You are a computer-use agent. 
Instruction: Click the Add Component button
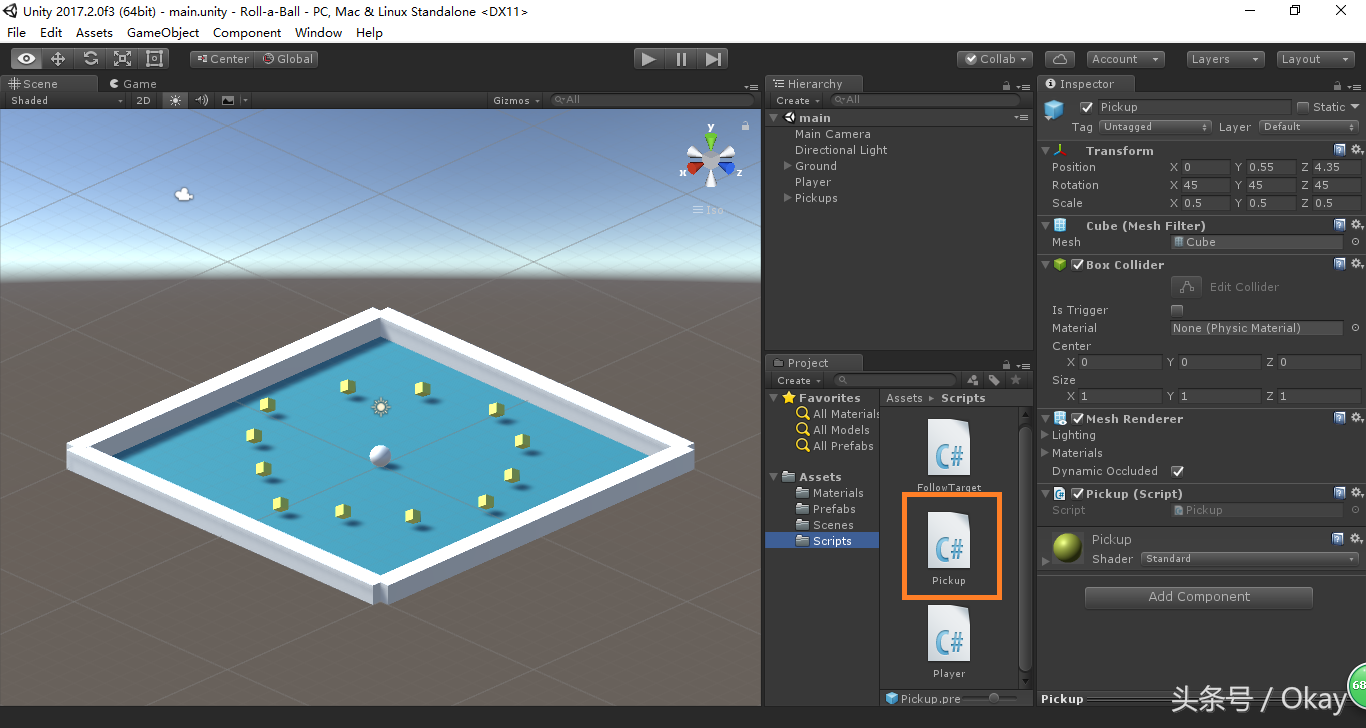pos(1199,597)
